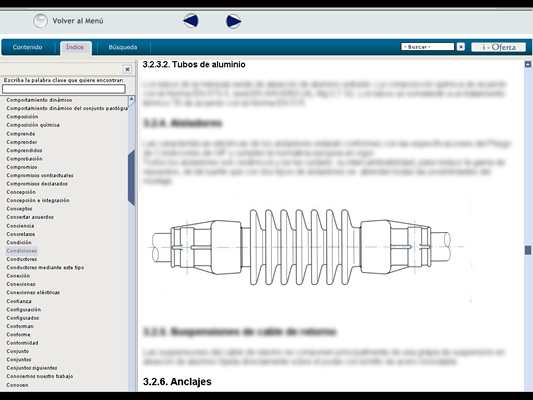This screenshot has width=533, height=400.
Task: Focus the Buscar search field
Action: coord(427,47)
